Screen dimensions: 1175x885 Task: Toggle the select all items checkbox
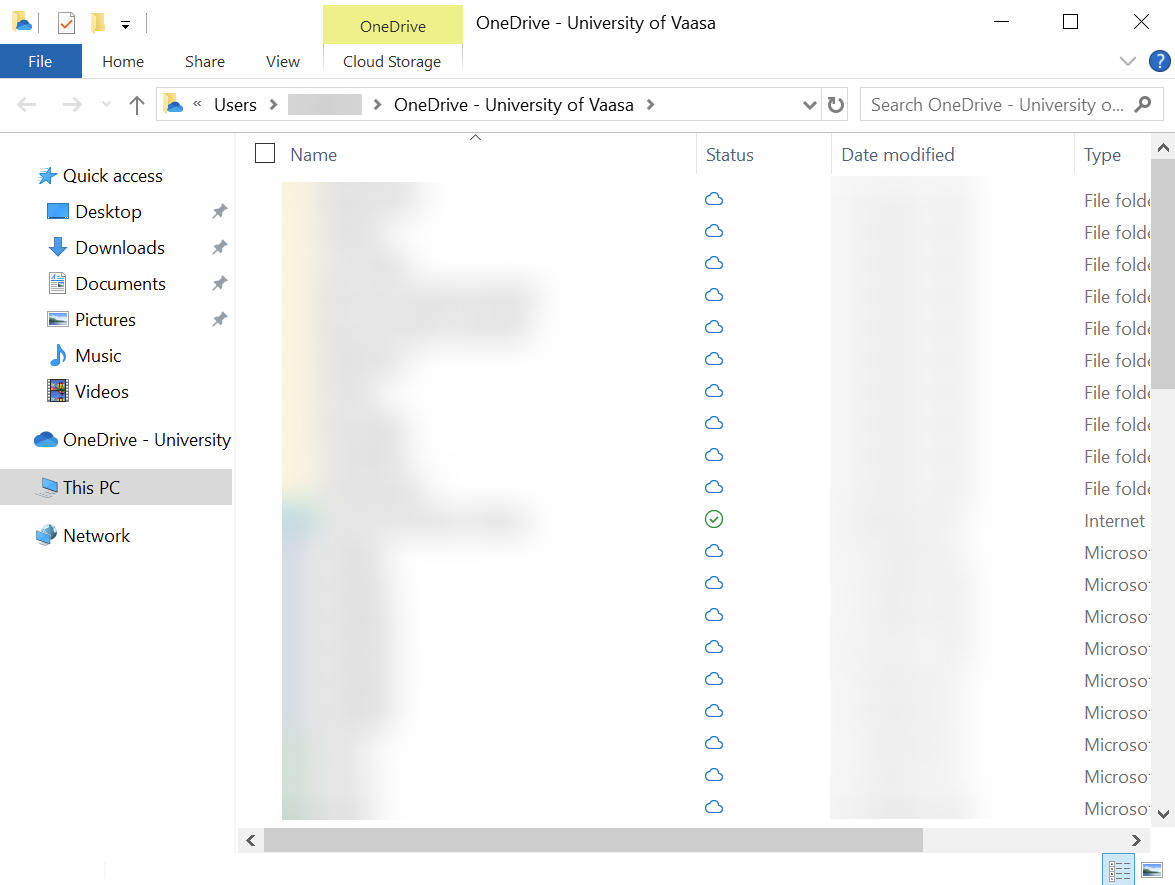click(265, 153)
